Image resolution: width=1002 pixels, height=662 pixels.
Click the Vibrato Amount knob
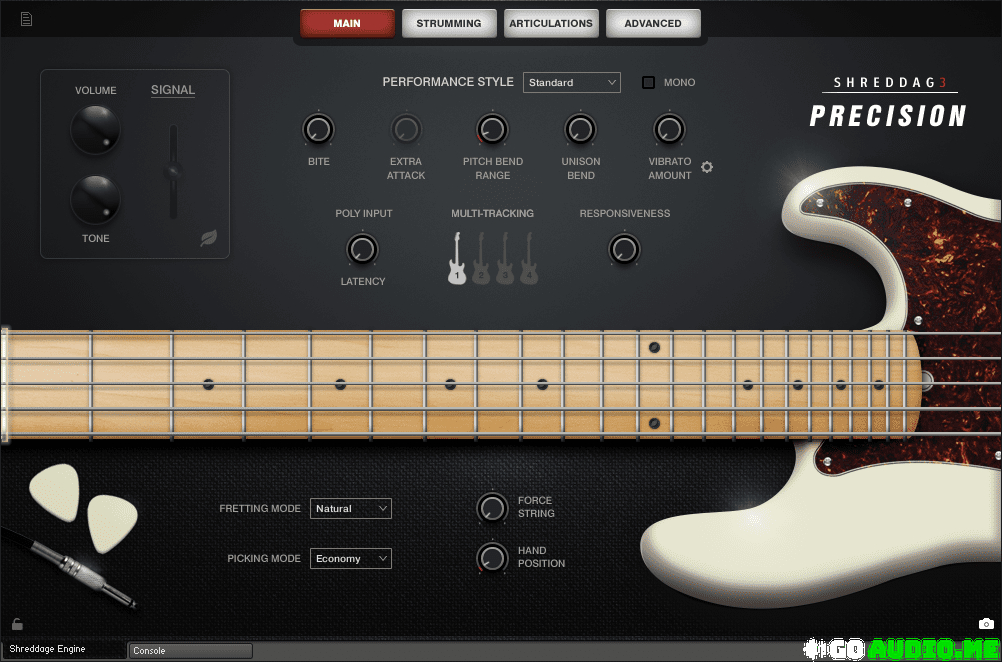point(669,130)
